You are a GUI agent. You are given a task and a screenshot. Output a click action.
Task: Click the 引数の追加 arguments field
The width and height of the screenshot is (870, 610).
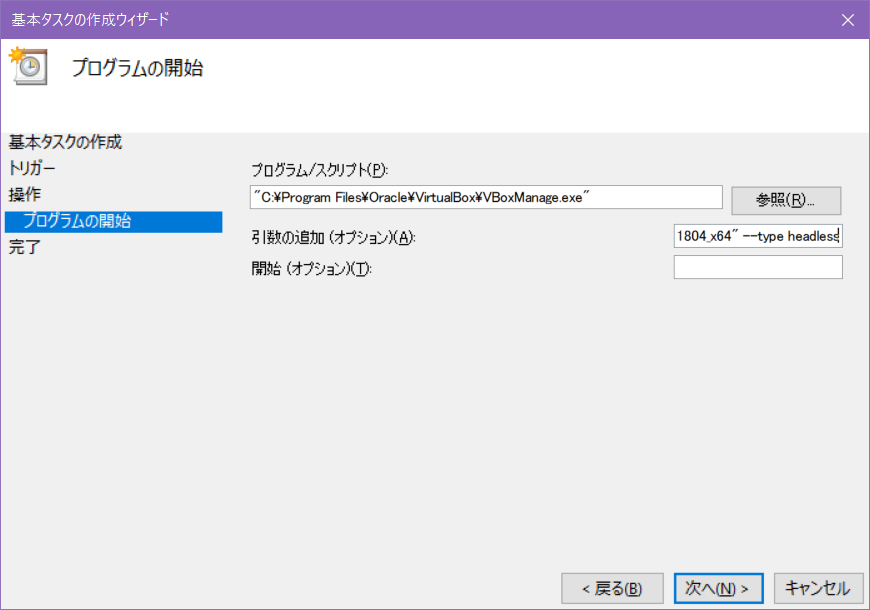[758, 236]
